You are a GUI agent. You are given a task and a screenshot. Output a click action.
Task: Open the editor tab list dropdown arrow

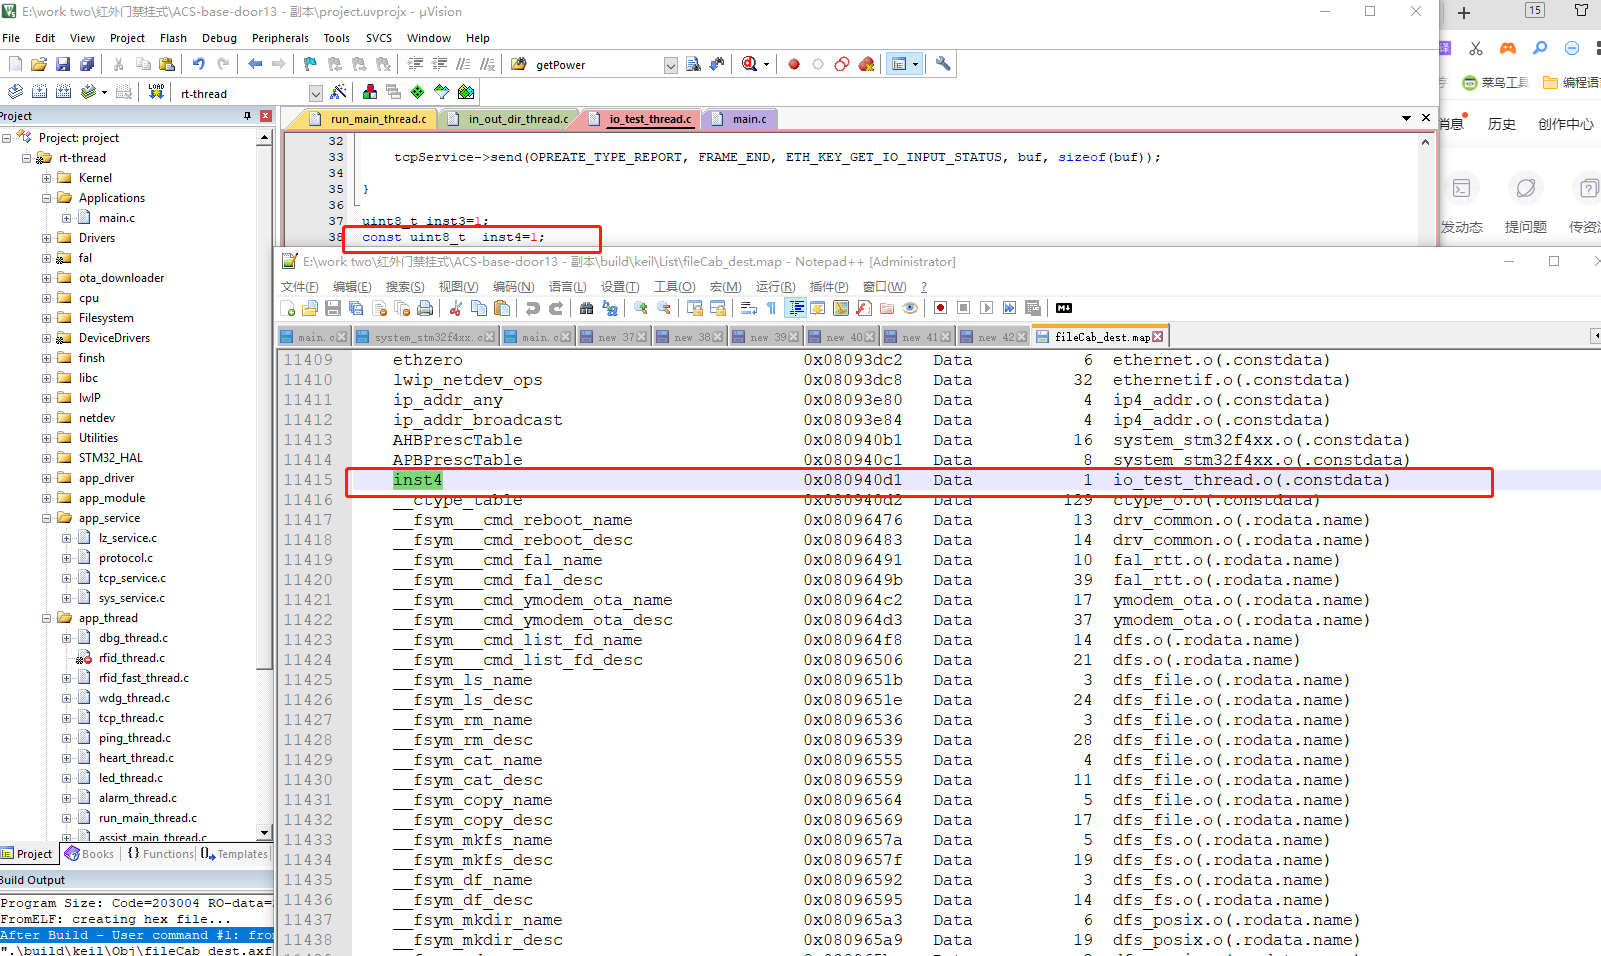pos(1406,118)
